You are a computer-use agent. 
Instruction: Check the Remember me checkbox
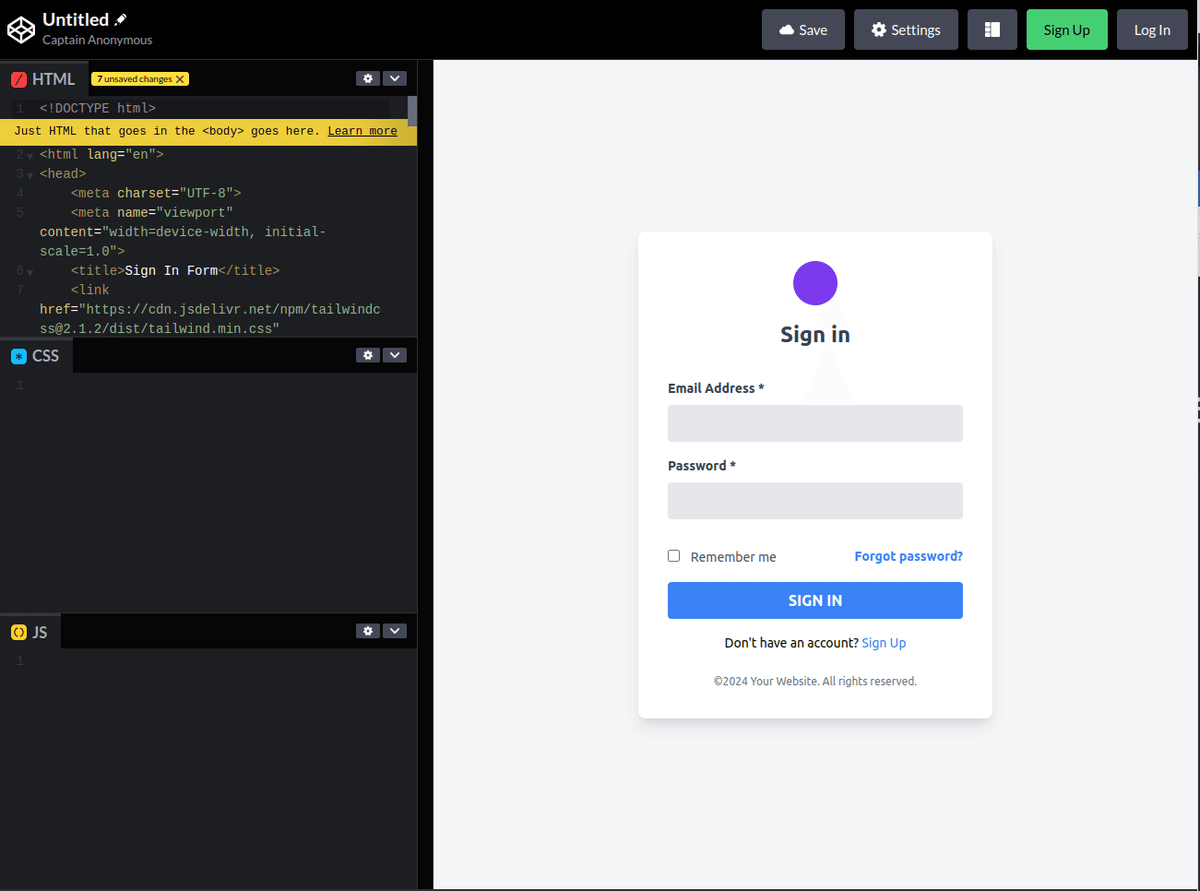pos(674,555)
